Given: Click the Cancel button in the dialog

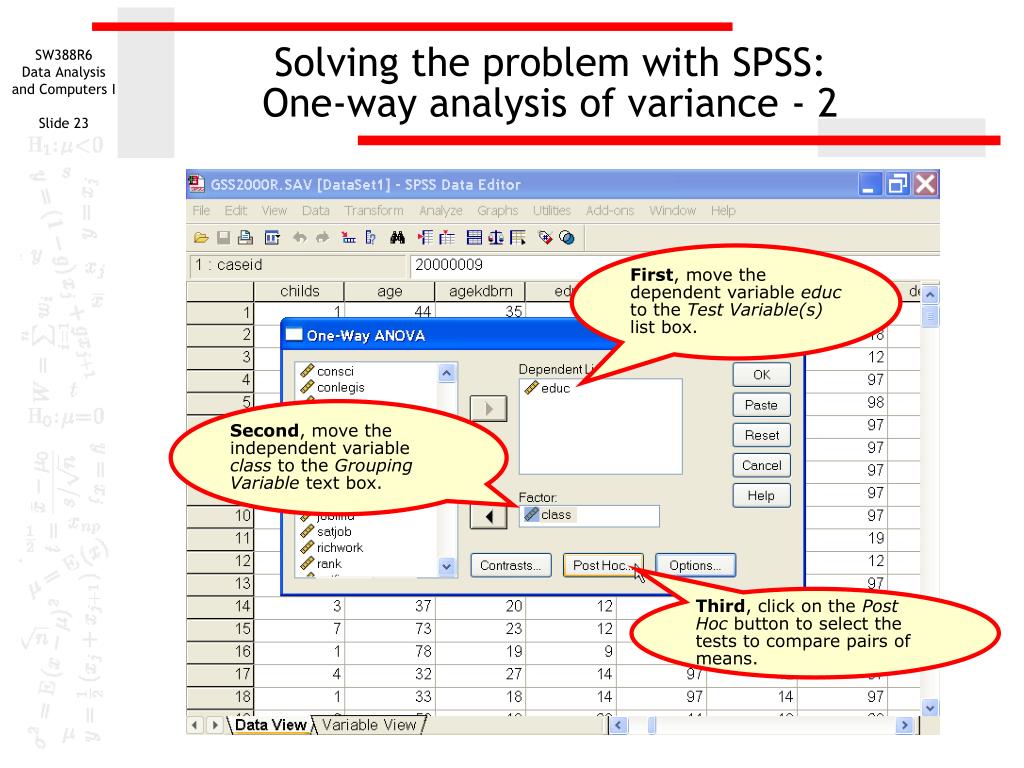Looking at the screenshot, I should pyautogui.click(x=761, y=465).
